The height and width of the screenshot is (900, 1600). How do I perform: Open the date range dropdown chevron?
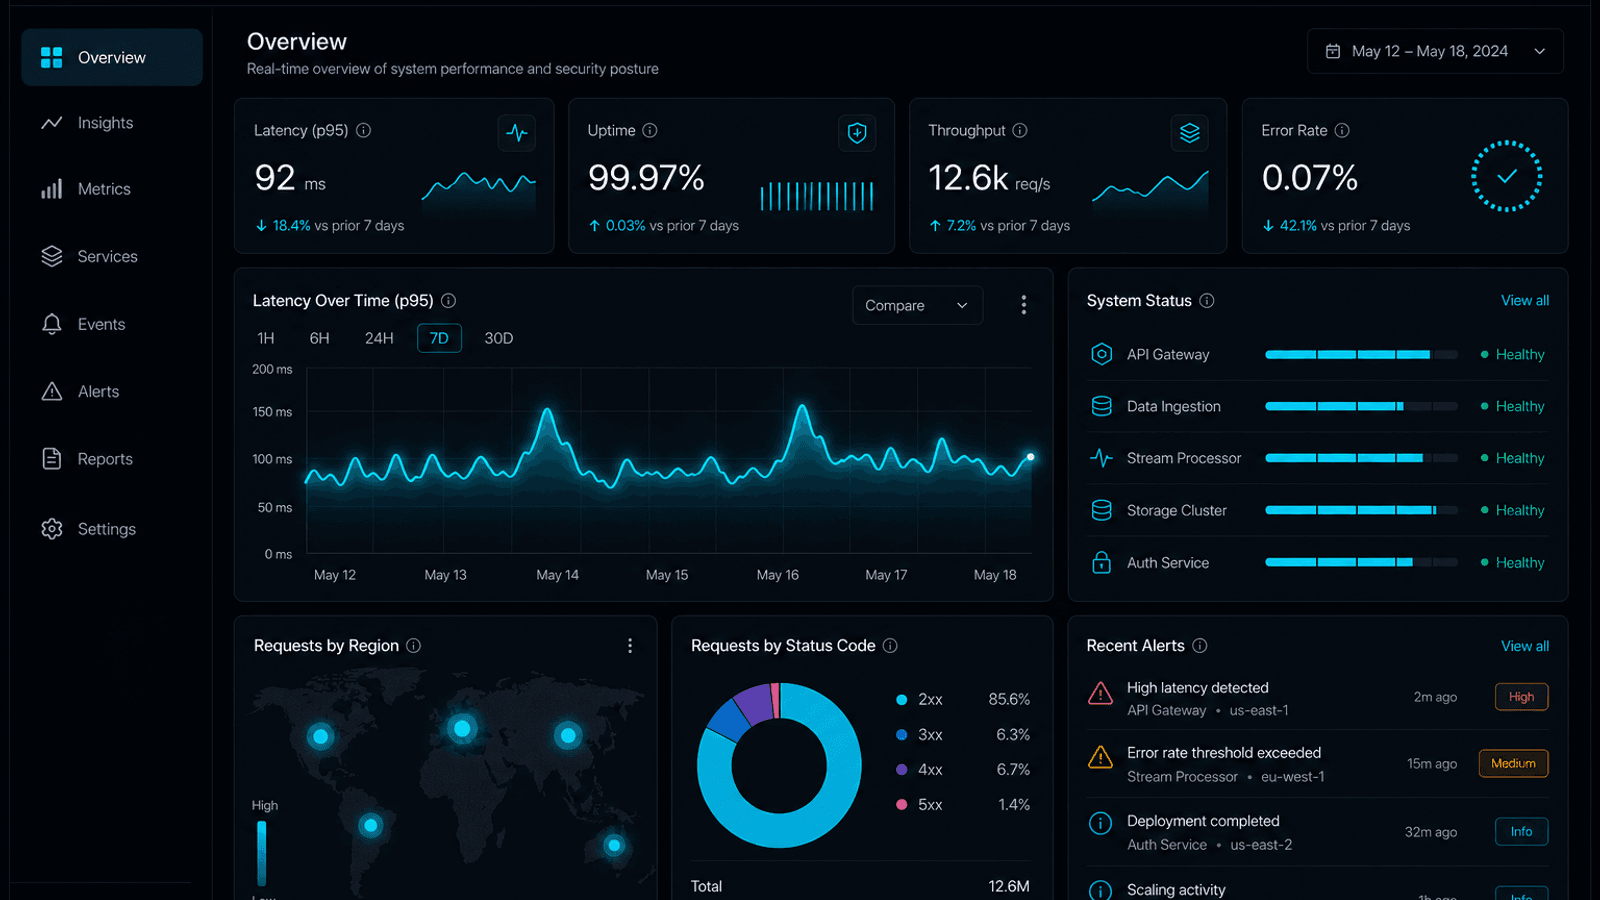1540,51
